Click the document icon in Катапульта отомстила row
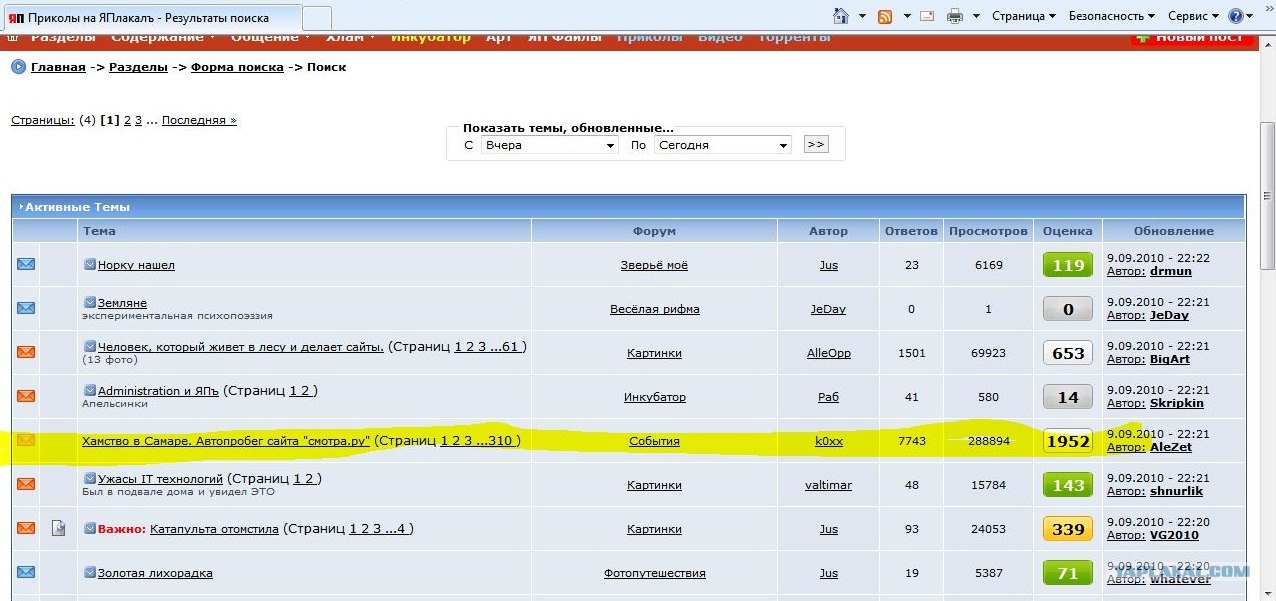Viewport: 1276px width, 601px height. [x=59, y=528]
